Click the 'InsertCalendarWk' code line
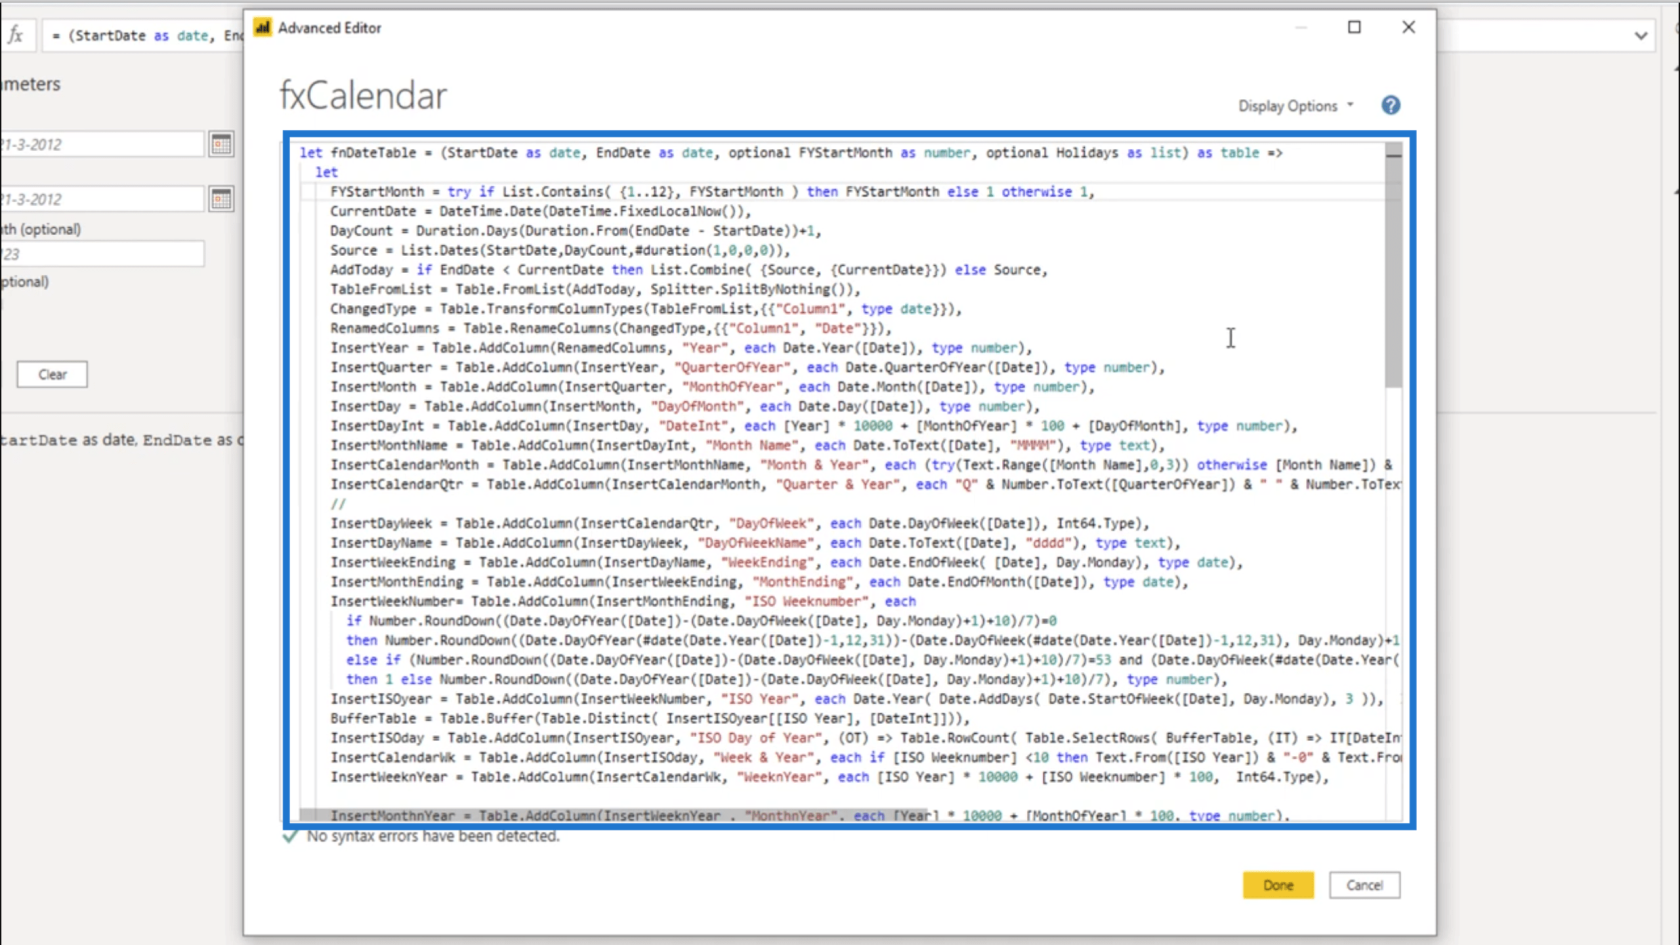 pos(865,757)
